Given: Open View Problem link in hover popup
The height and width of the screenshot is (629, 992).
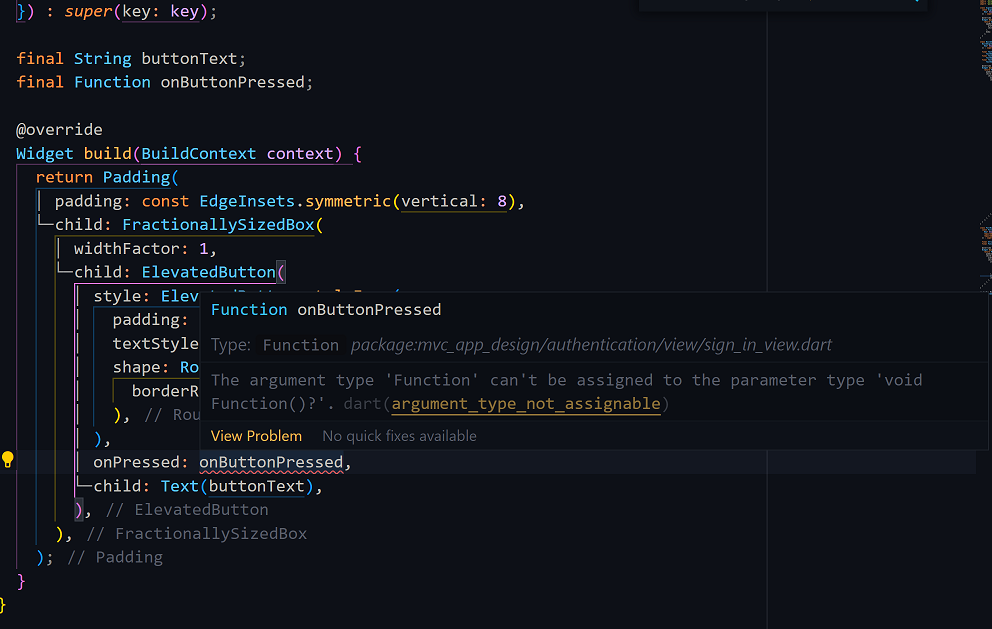Looking at the screenshot, I should click(x=256, y=436).
